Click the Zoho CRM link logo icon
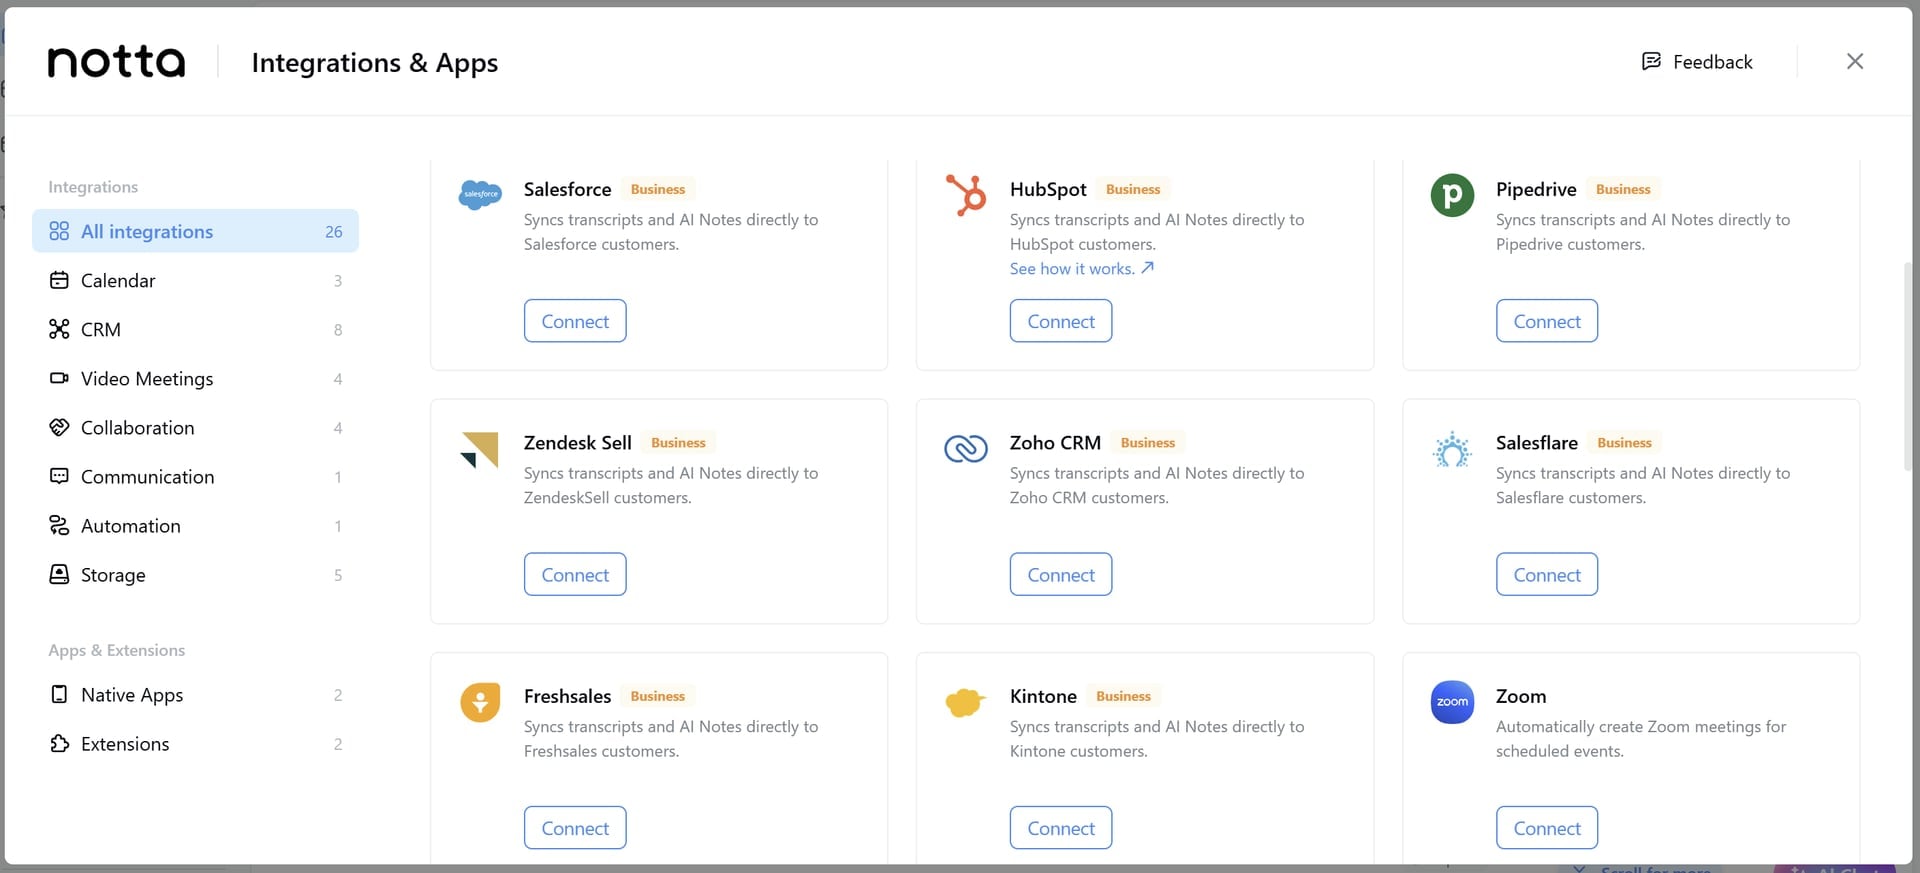The image size is (1920, 873). pos(966,449)
